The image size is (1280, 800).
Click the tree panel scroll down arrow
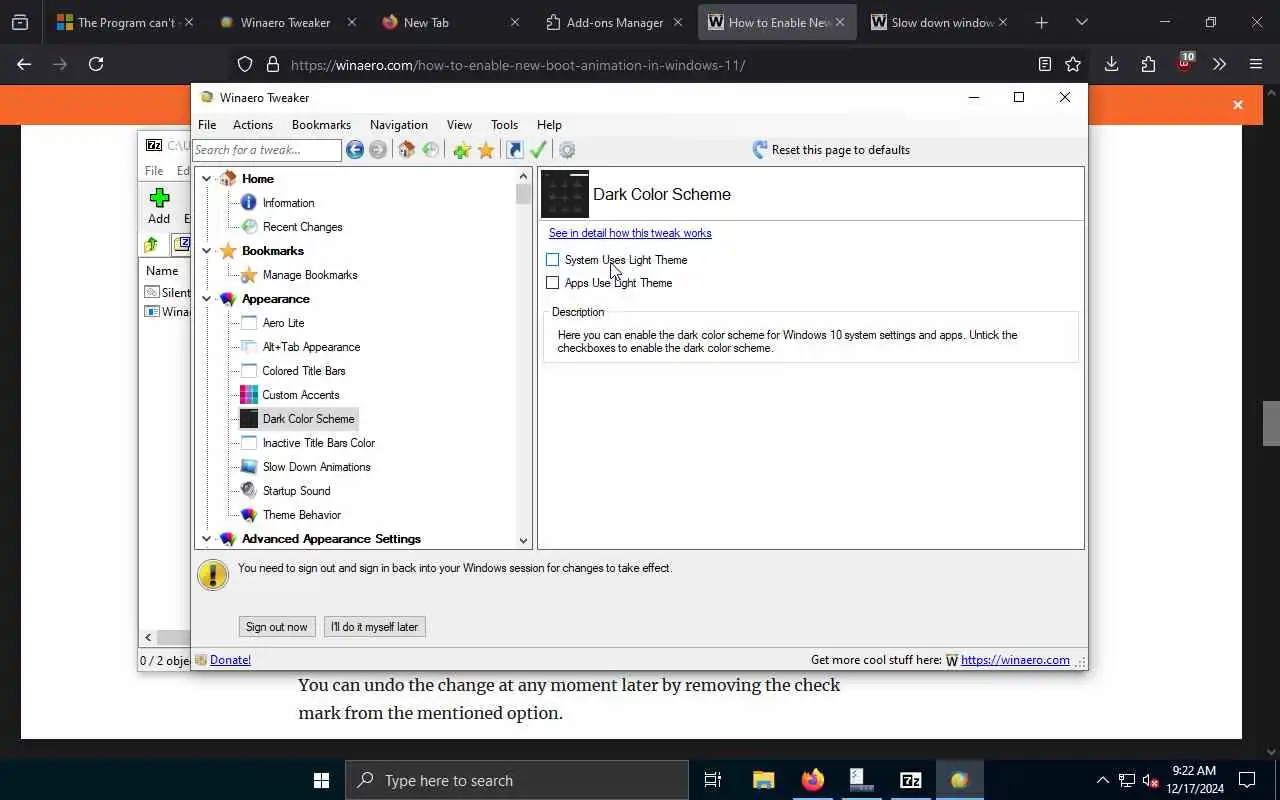(x=523, y=540)
